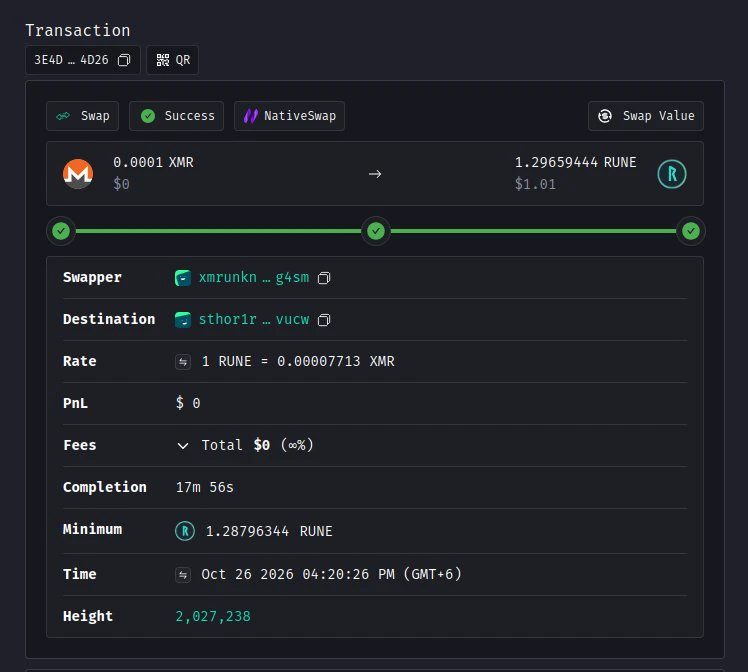Screen dimensions: 748x672
Task: Click the final progress step checkmark
Action: pyautogui.click(x=691, y=231)
